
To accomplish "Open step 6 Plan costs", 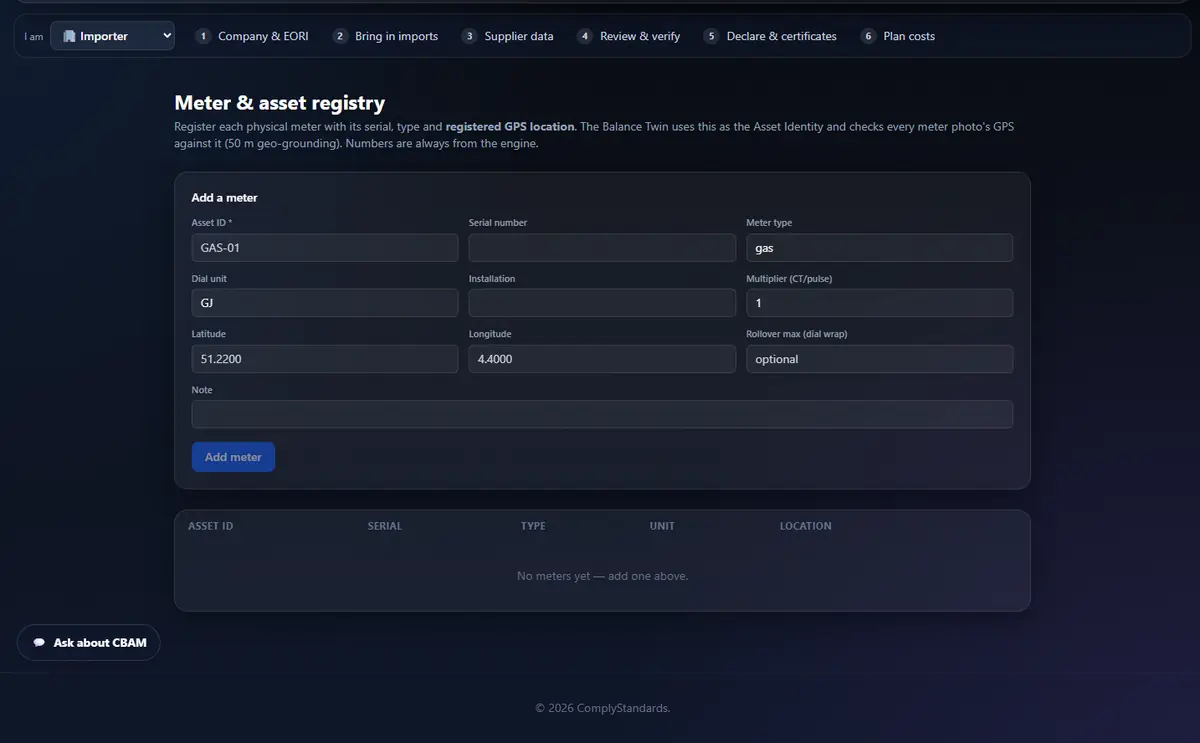I will pyautogui.click(x=898, y=36).
